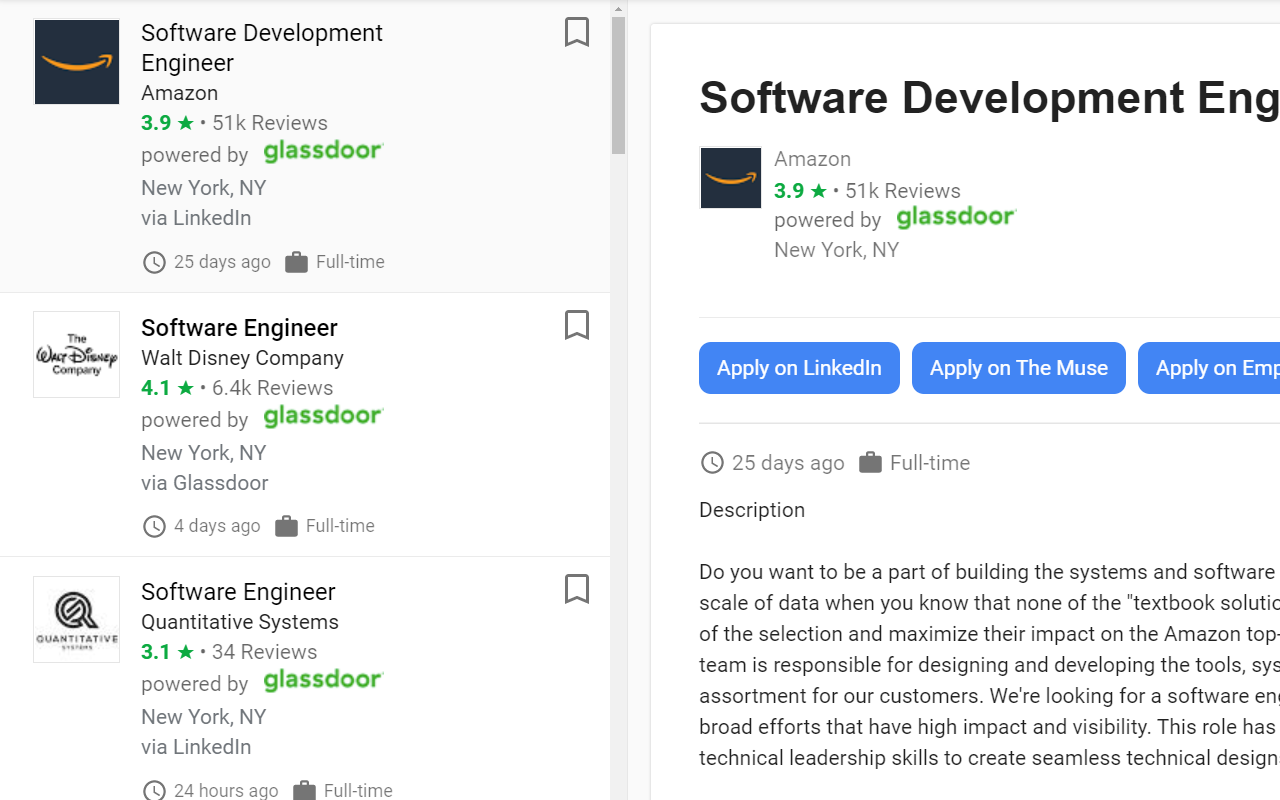1280x800 pixels.
Task: Click '6.4k Reviews' for Walt Disney
Action: click(272, 388)
